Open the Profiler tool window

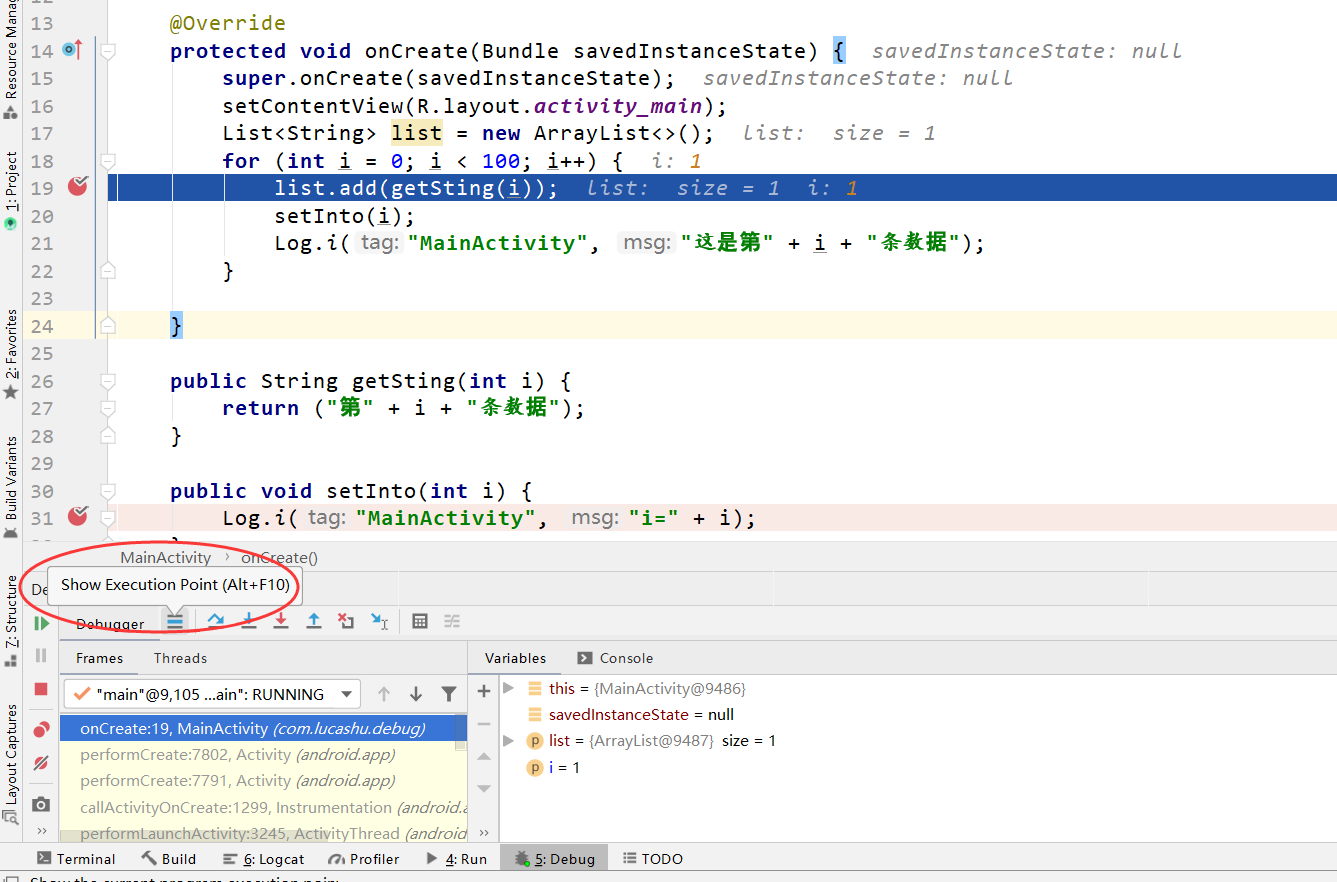click(364, 858)
